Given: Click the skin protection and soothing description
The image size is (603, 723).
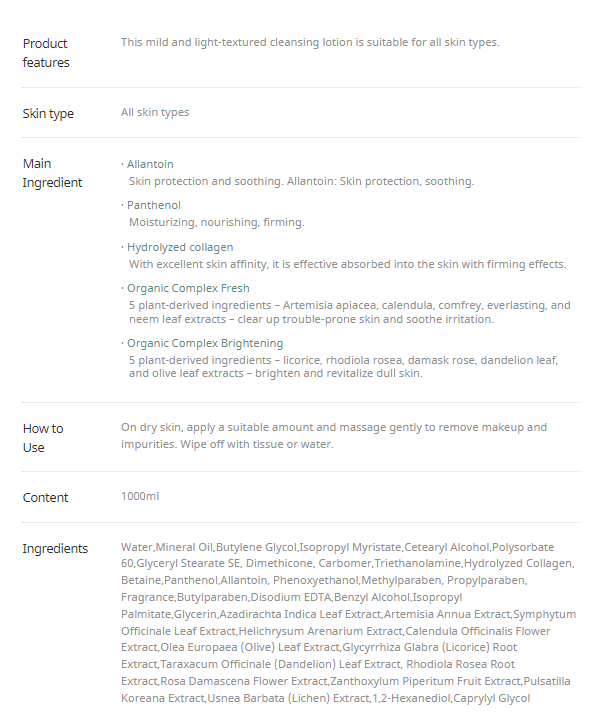Looking at the screenshot, I should pos(301,182).
